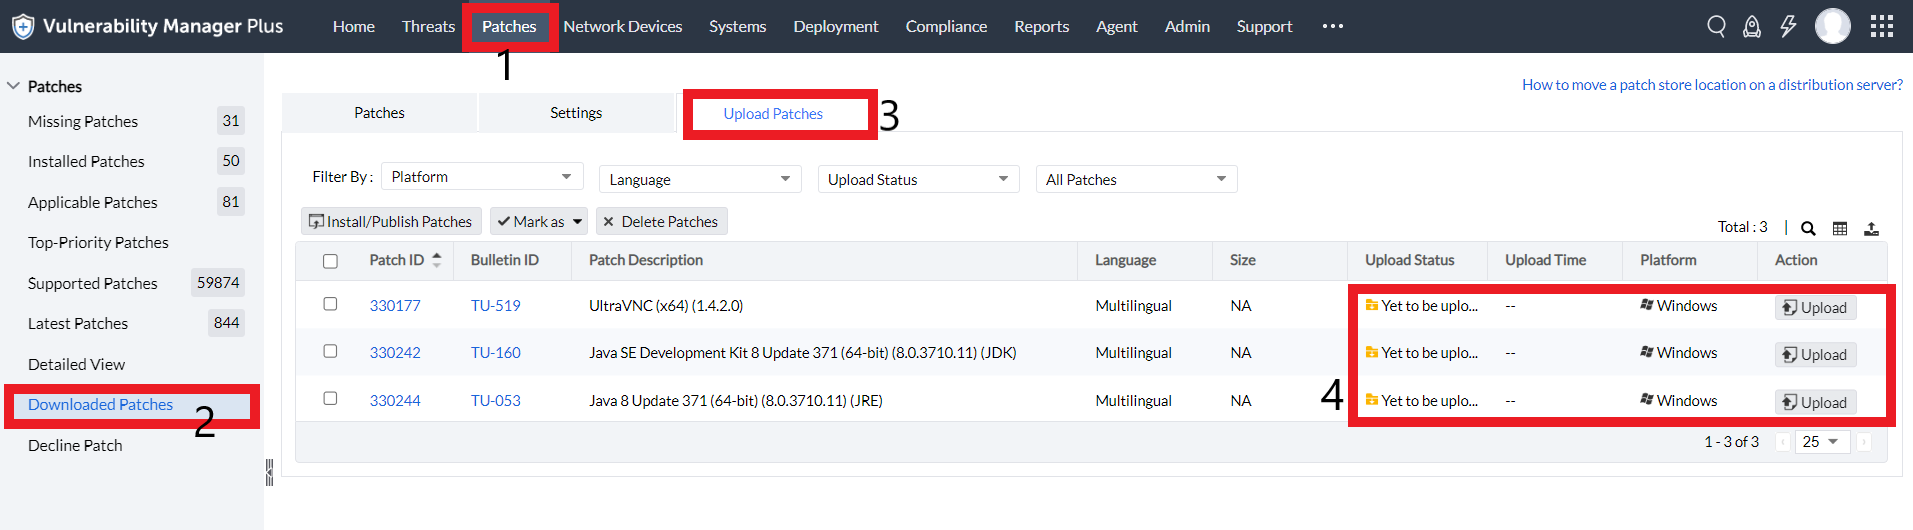Upload the UltraVNC patch
Screen dimensions: 1913x530
coord(1815,307)
